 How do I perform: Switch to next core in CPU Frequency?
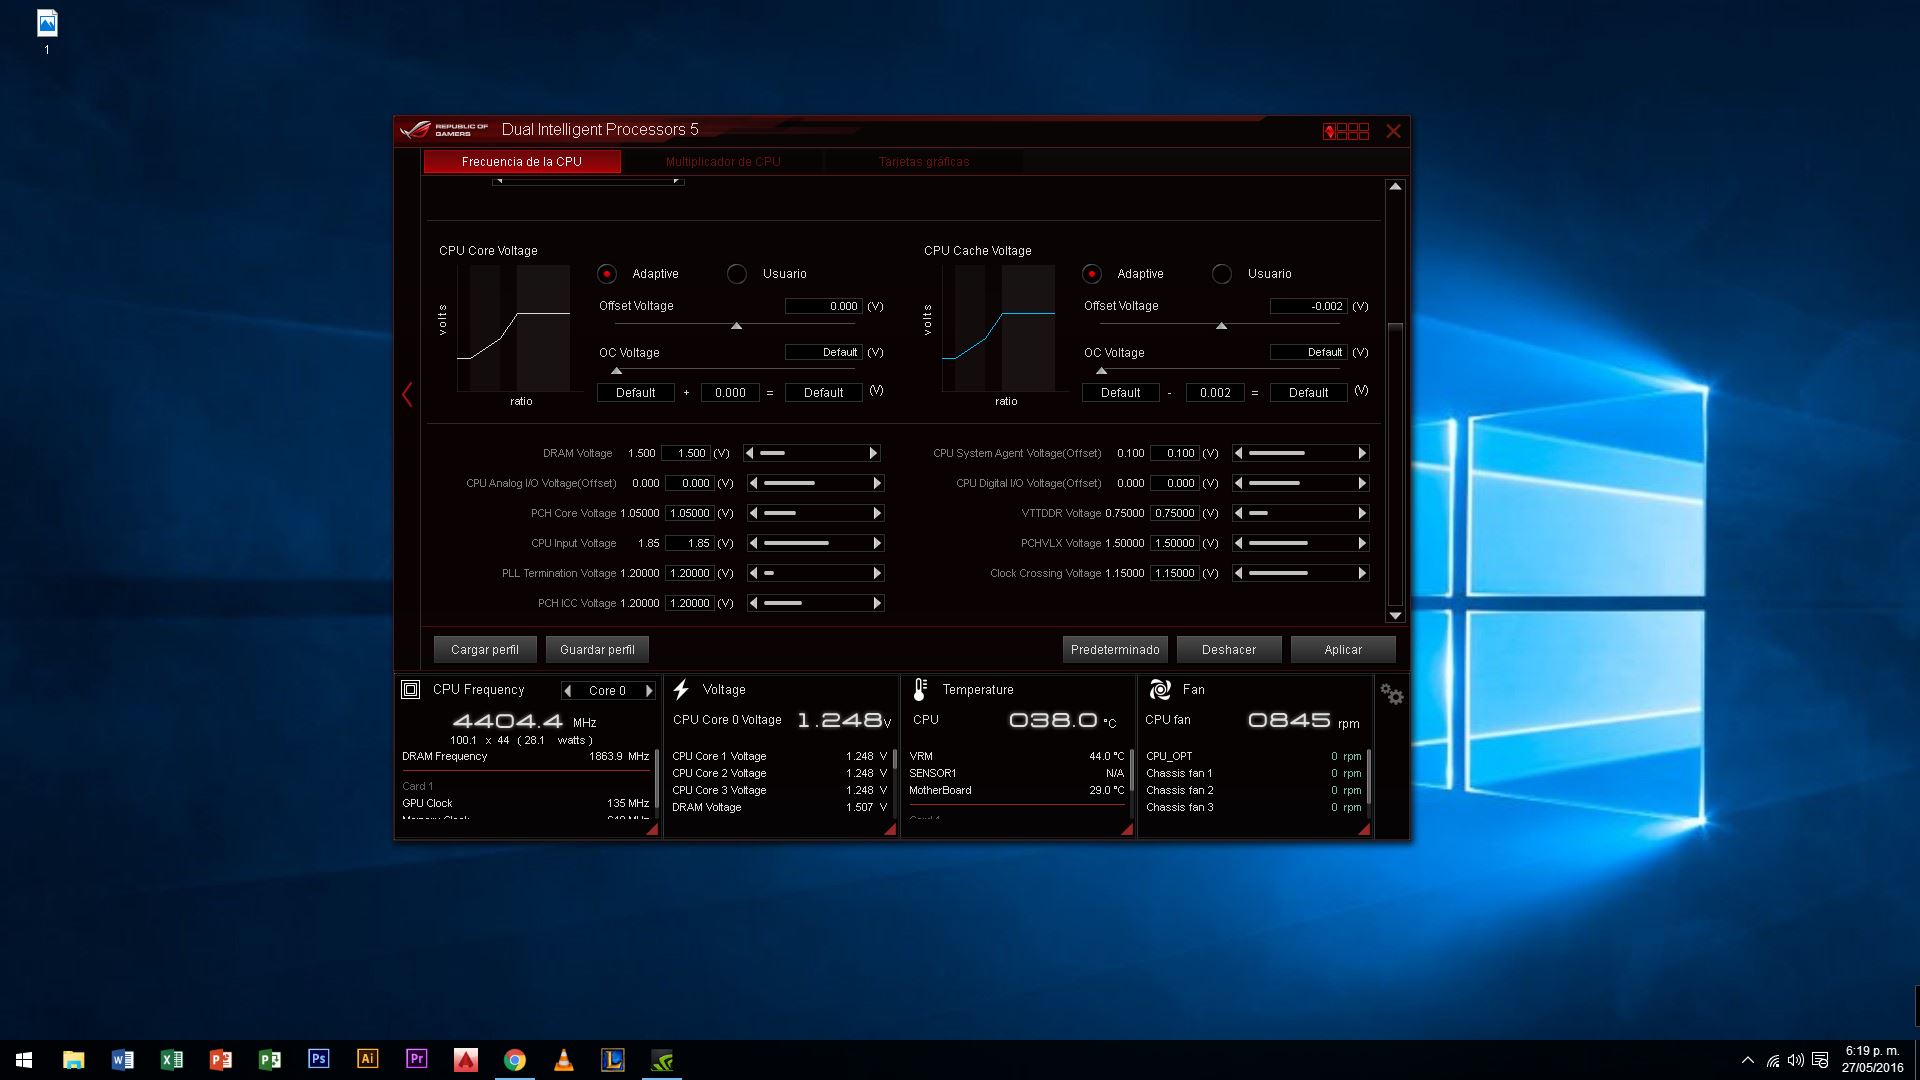(649, 691)
